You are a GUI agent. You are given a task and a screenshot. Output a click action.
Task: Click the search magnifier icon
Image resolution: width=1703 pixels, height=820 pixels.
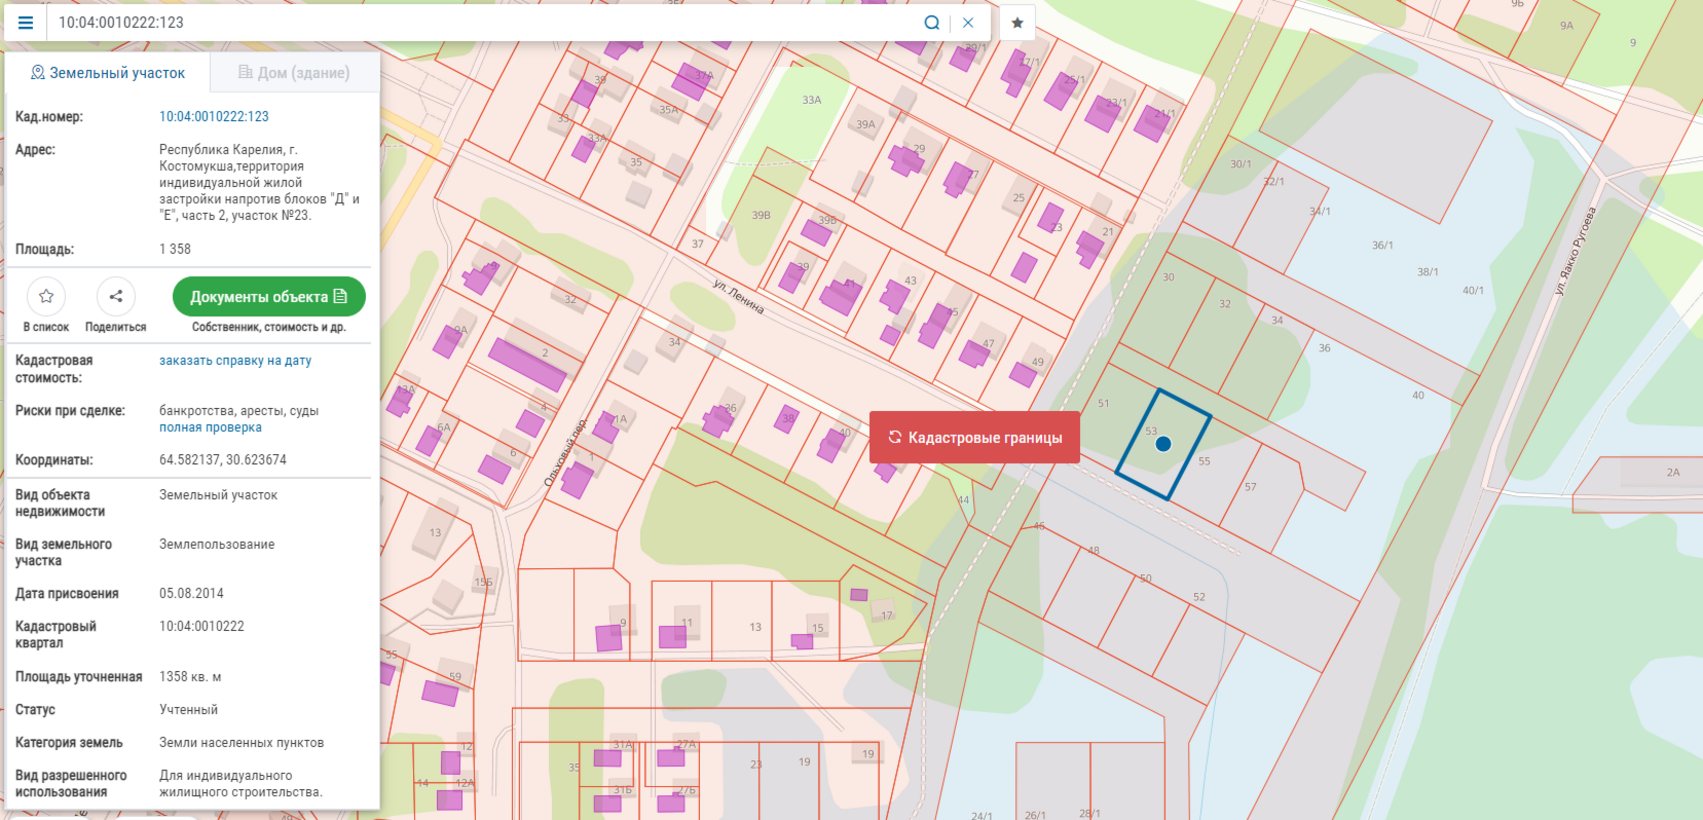tap(931, 22)
